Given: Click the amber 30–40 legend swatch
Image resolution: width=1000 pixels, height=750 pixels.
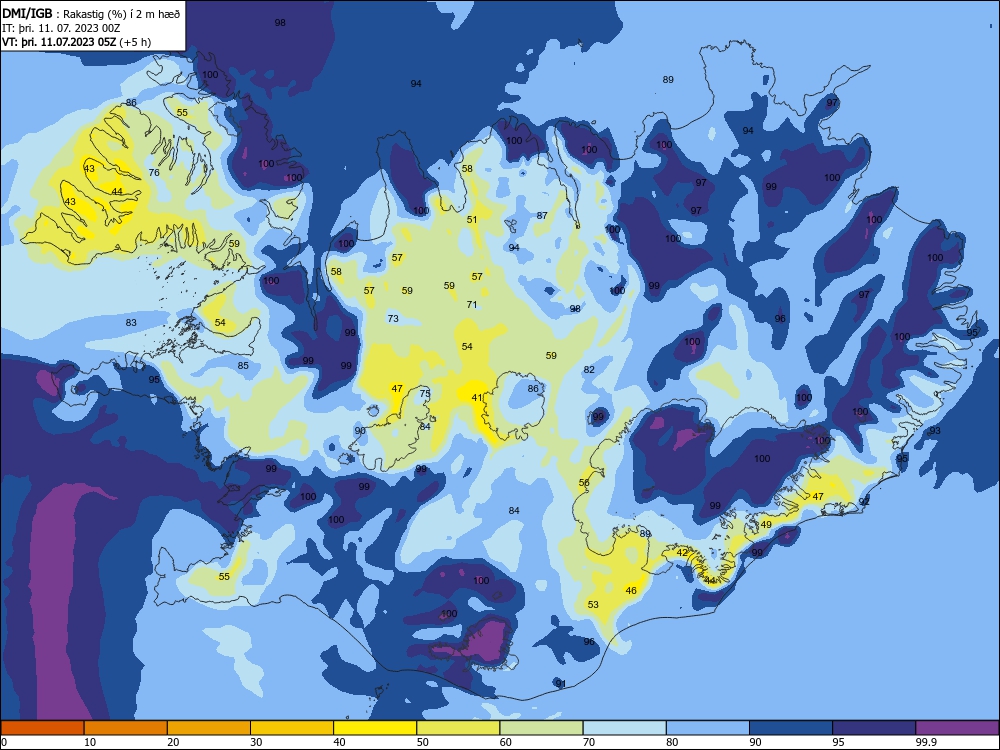Looking at the screenshot, I should point(292,728).
